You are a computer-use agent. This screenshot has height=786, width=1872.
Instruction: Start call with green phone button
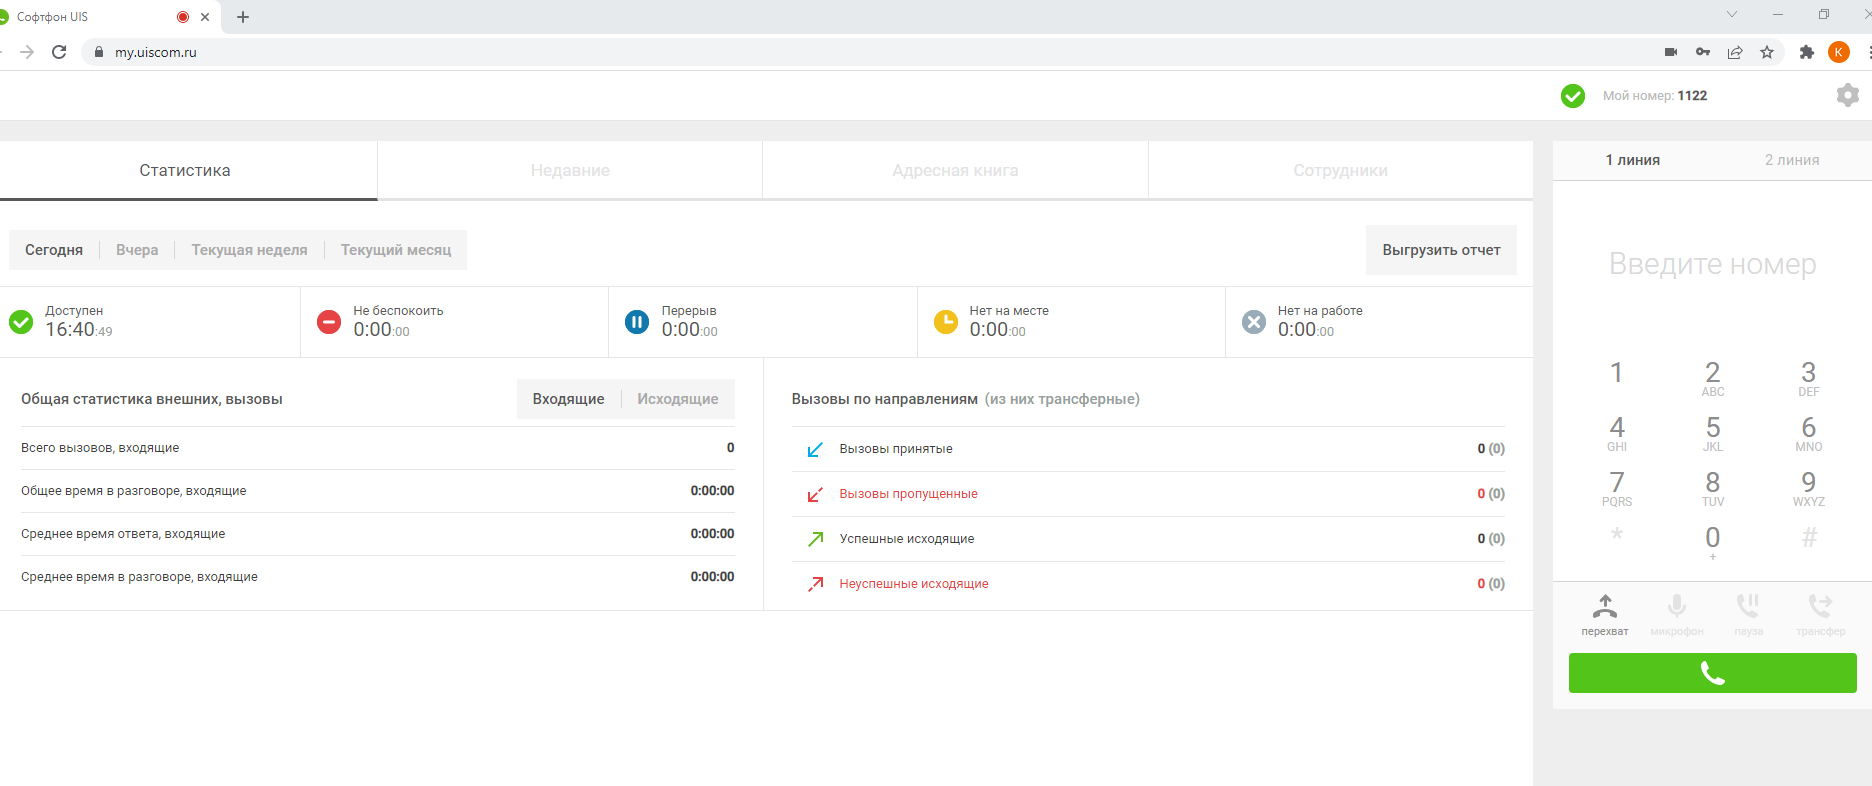click(x=1712, y=673)
